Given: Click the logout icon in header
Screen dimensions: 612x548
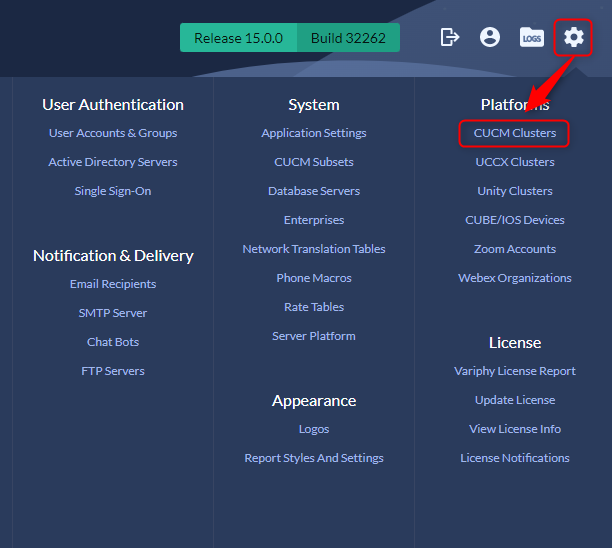Looking at the screenshot, I should click(x=450, y=37).
